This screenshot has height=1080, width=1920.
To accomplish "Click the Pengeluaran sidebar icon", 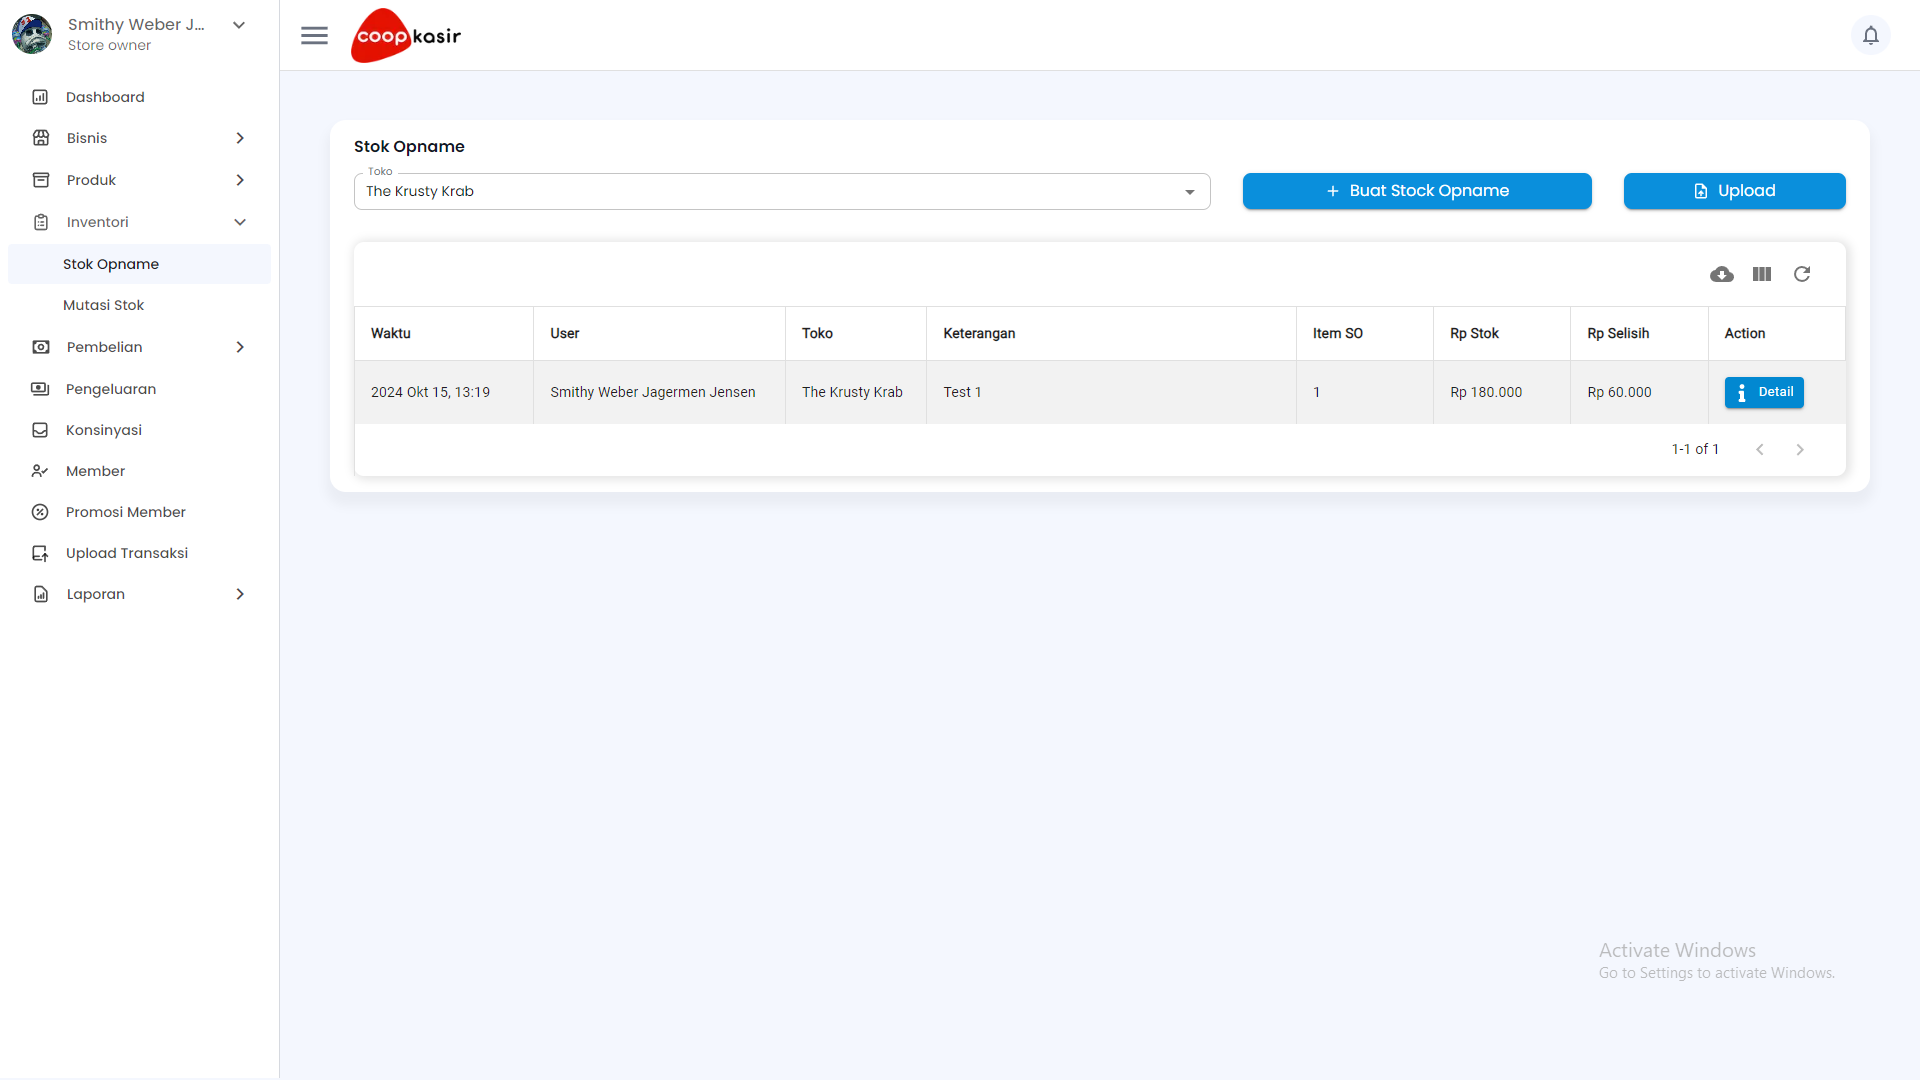I will point(40,389).
